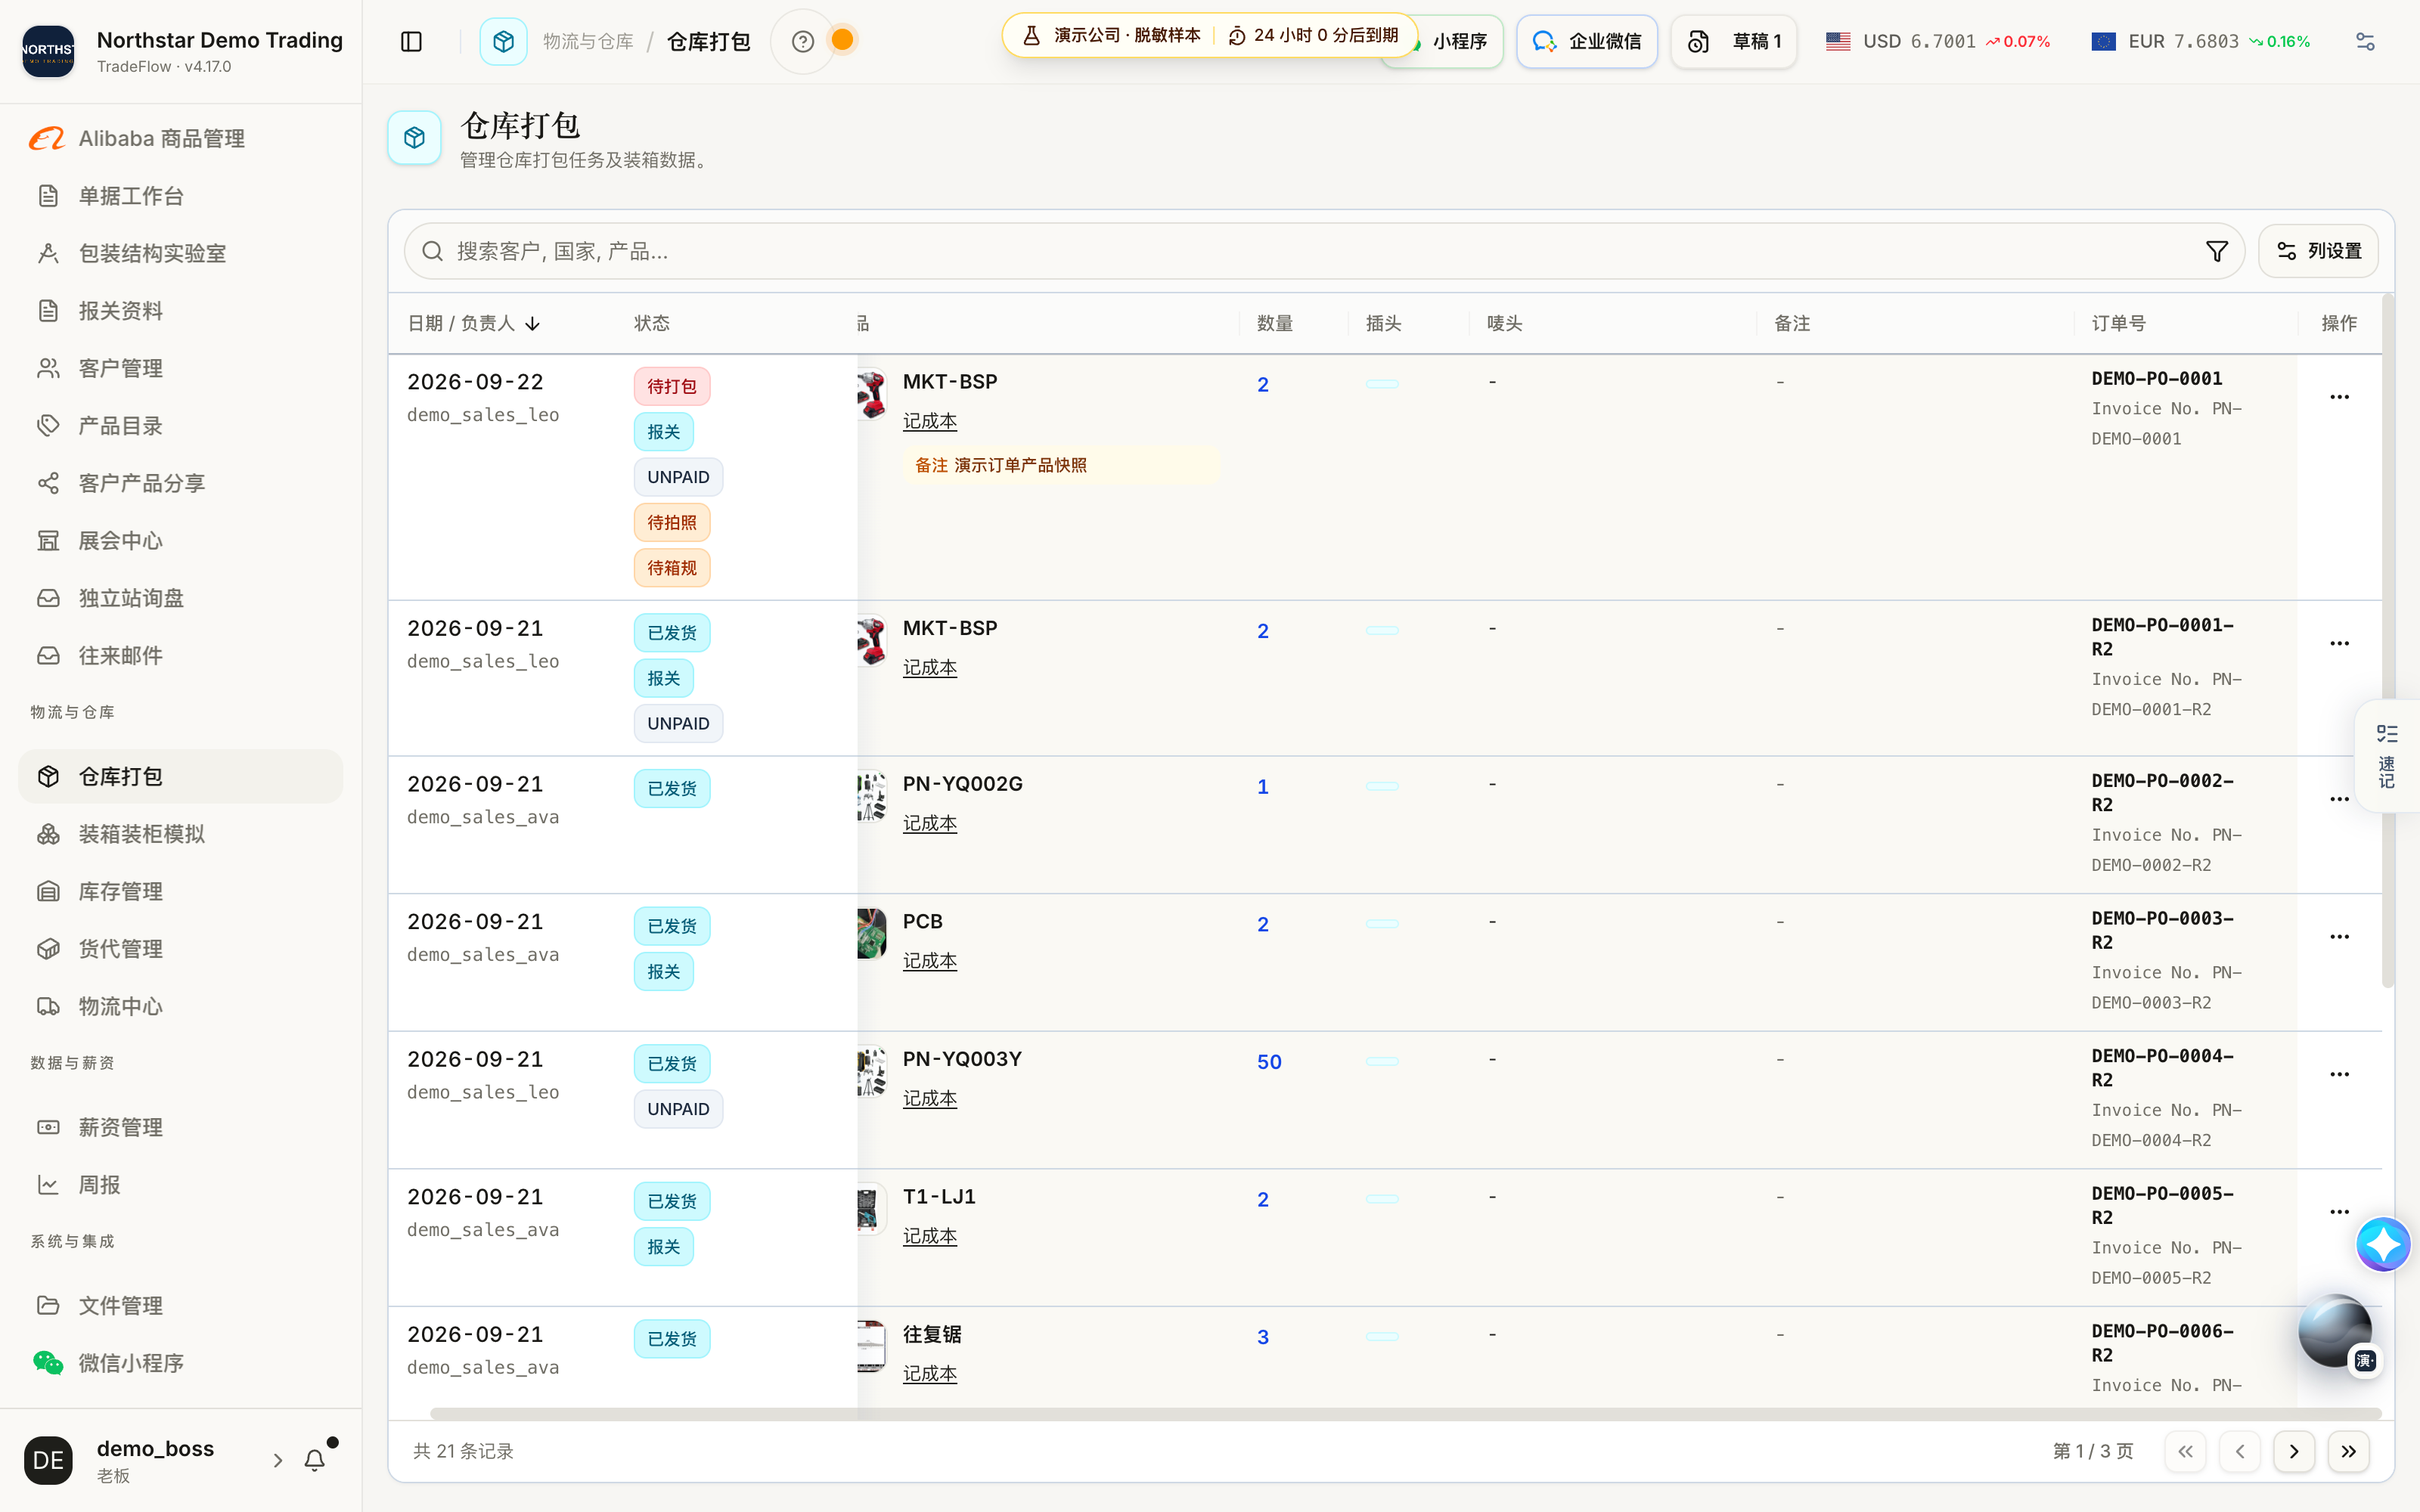
Task: Click the cube icon in breadcrumb
Action: point(503,41)
